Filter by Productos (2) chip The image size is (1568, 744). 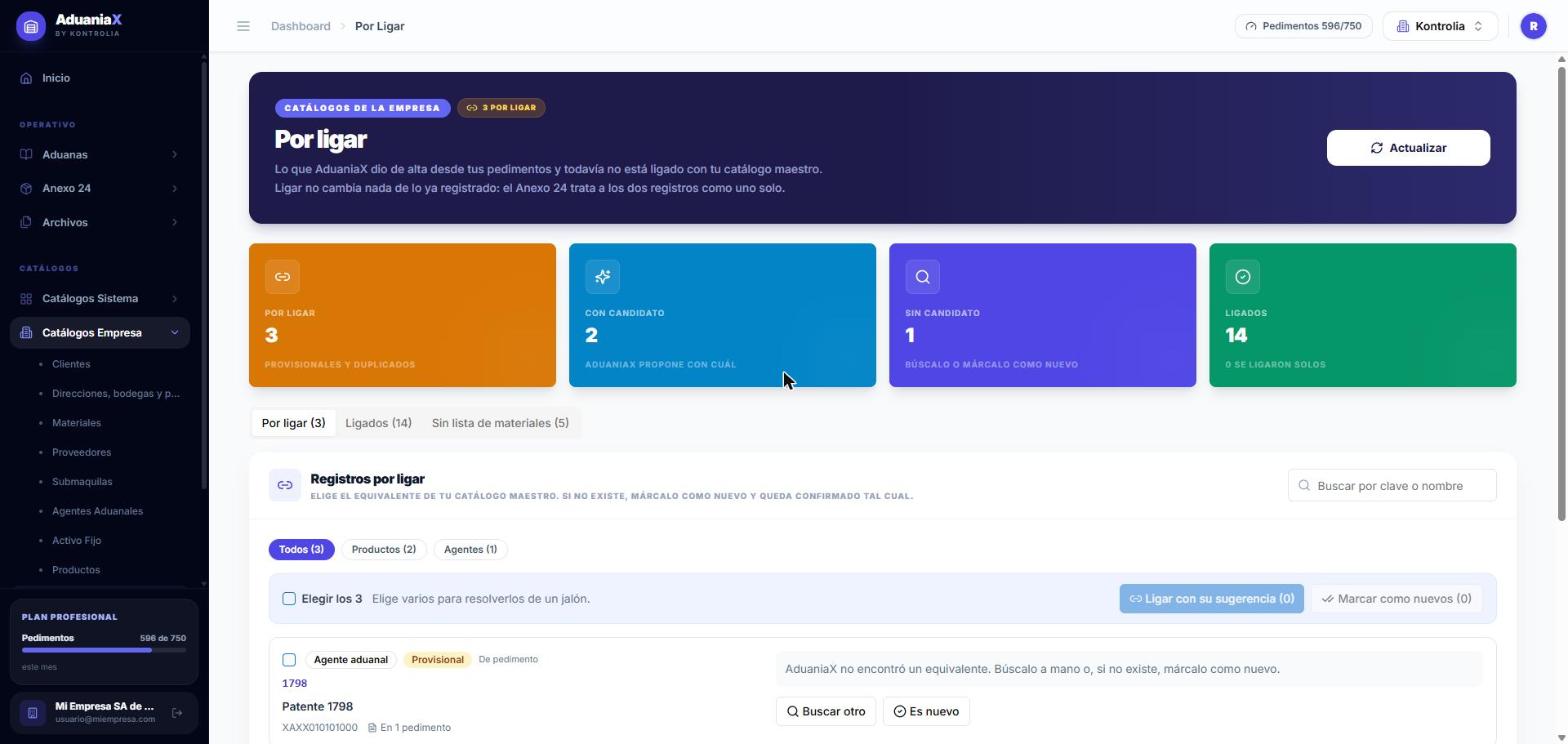coord(384,550)
